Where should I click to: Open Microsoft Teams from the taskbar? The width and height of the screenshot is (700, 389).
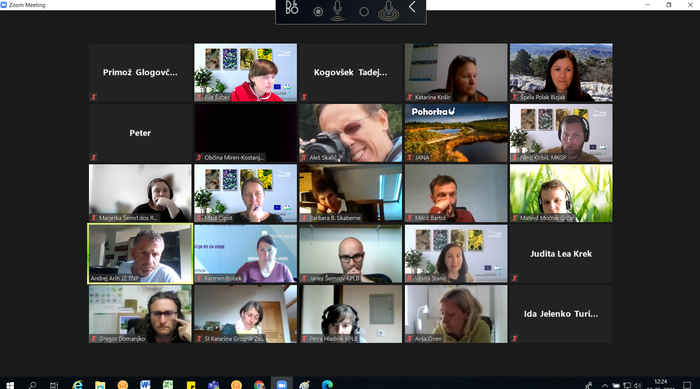[x=213, y=385]
